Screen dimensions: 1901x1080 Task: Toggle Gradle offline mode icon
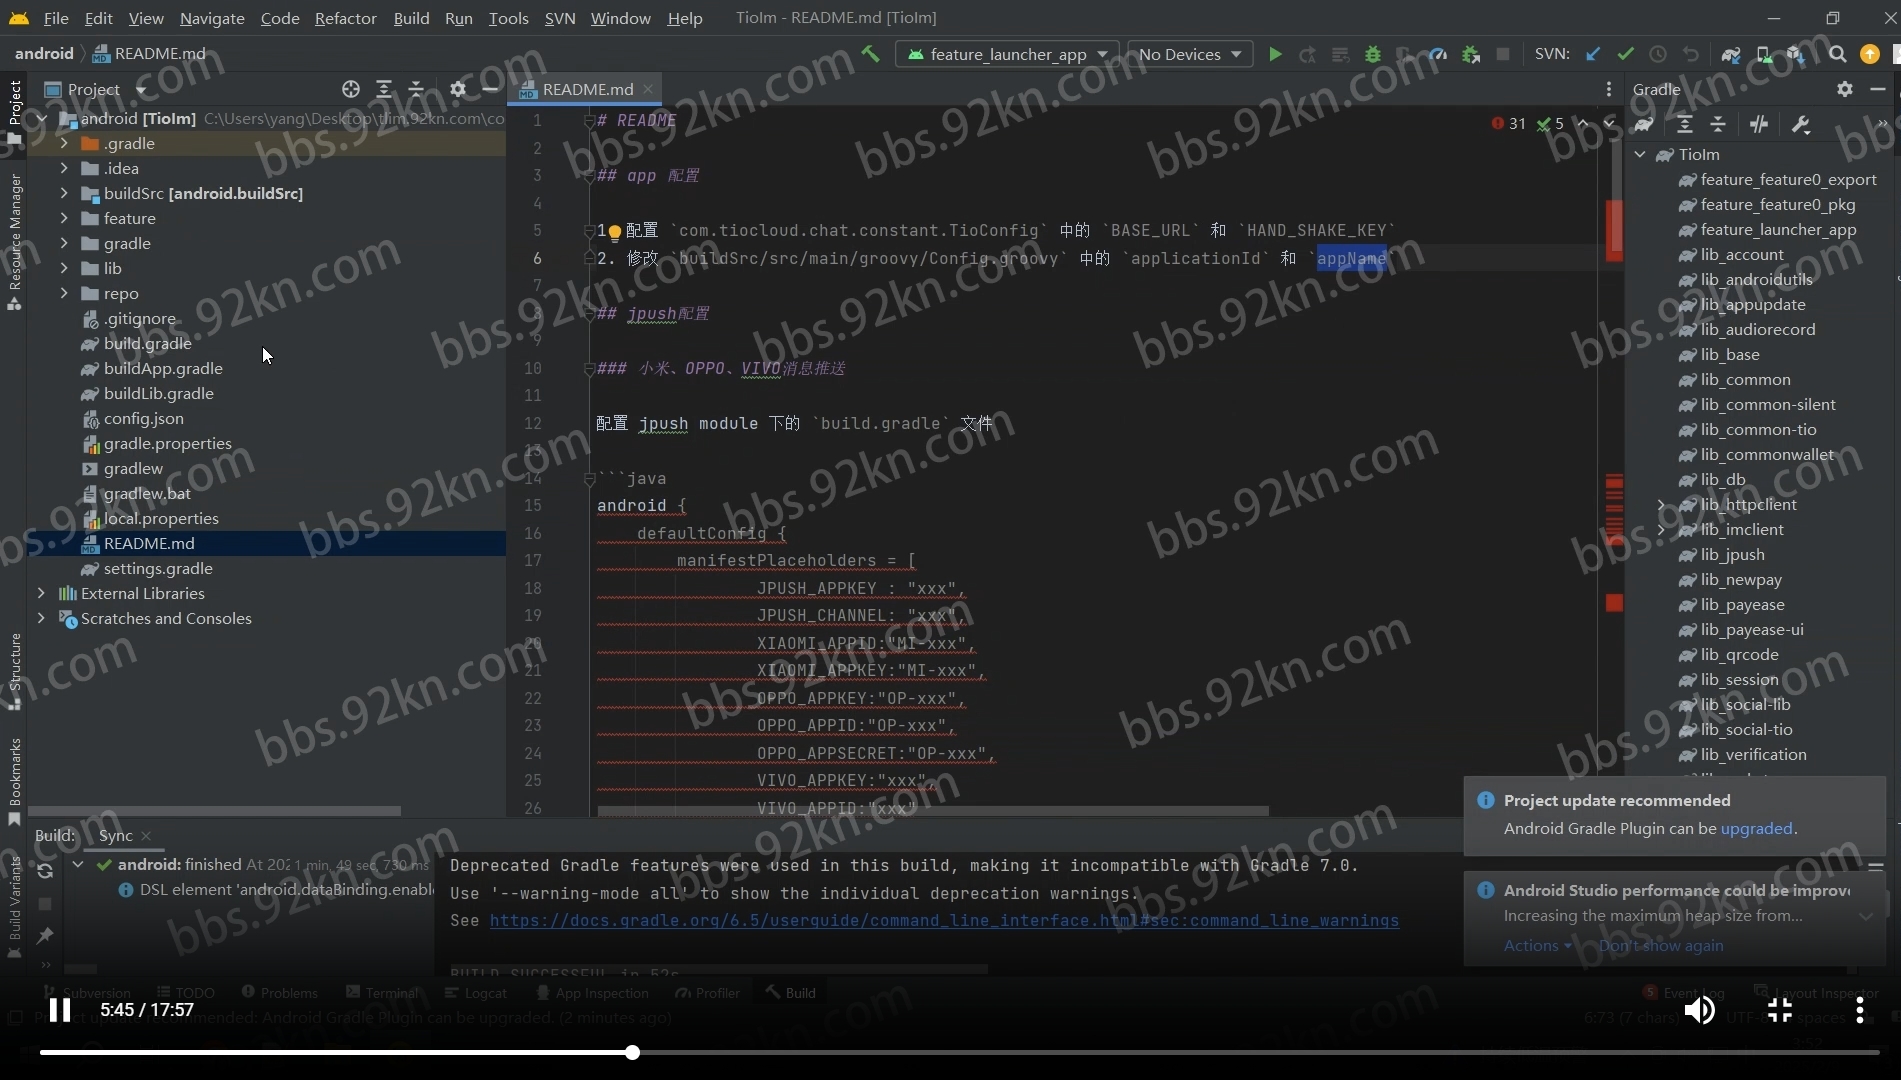(x=1759, y=124)
